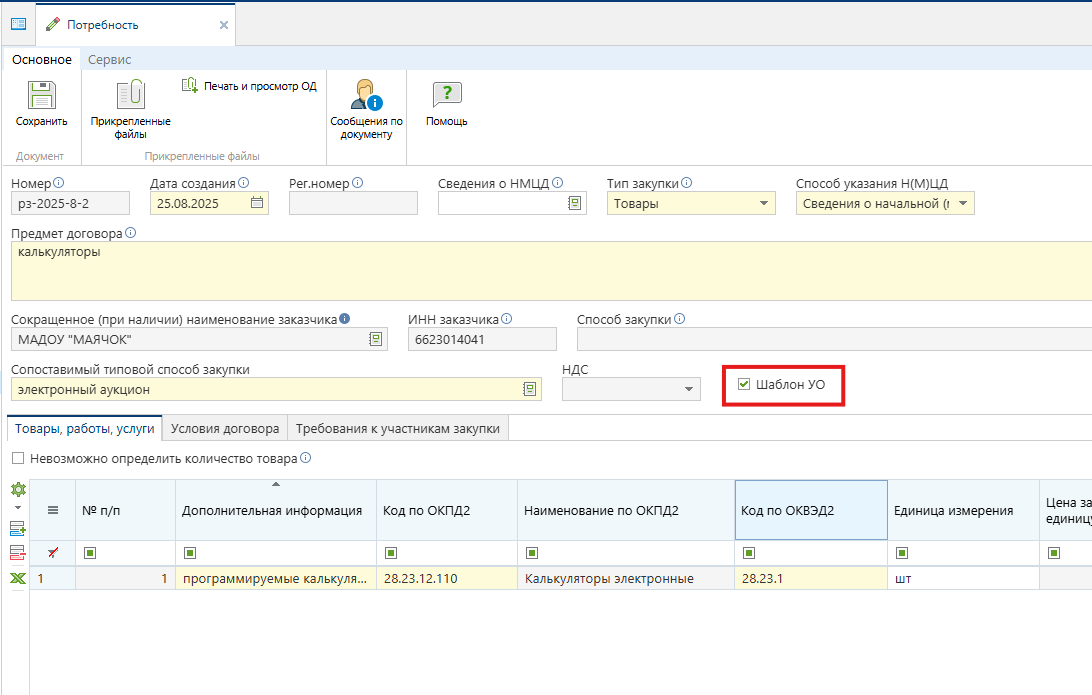The width and height of the screenshot is (1092, 695).
Task: Toggle filter box under Единица измерения
Action: [x=902, y=553]
